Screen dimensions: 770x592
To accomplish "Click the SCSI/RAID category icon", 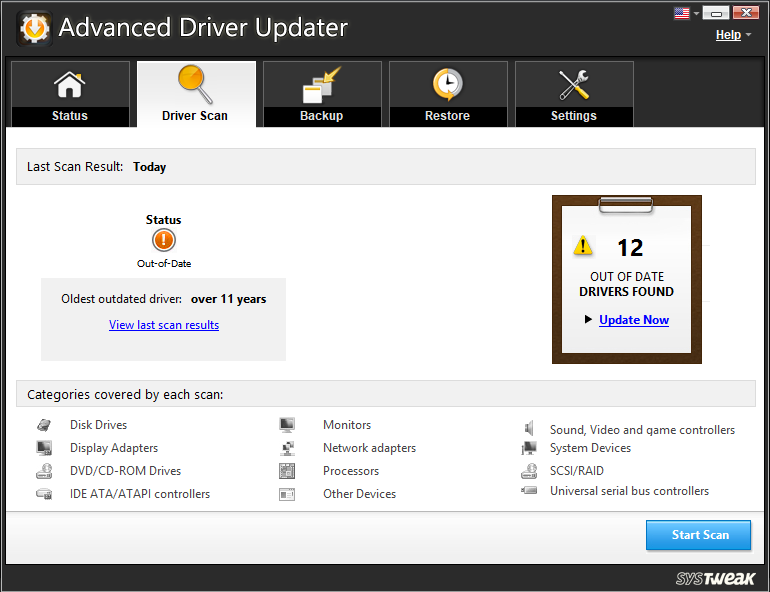I will pyautogui.click(x=529, y=471).
